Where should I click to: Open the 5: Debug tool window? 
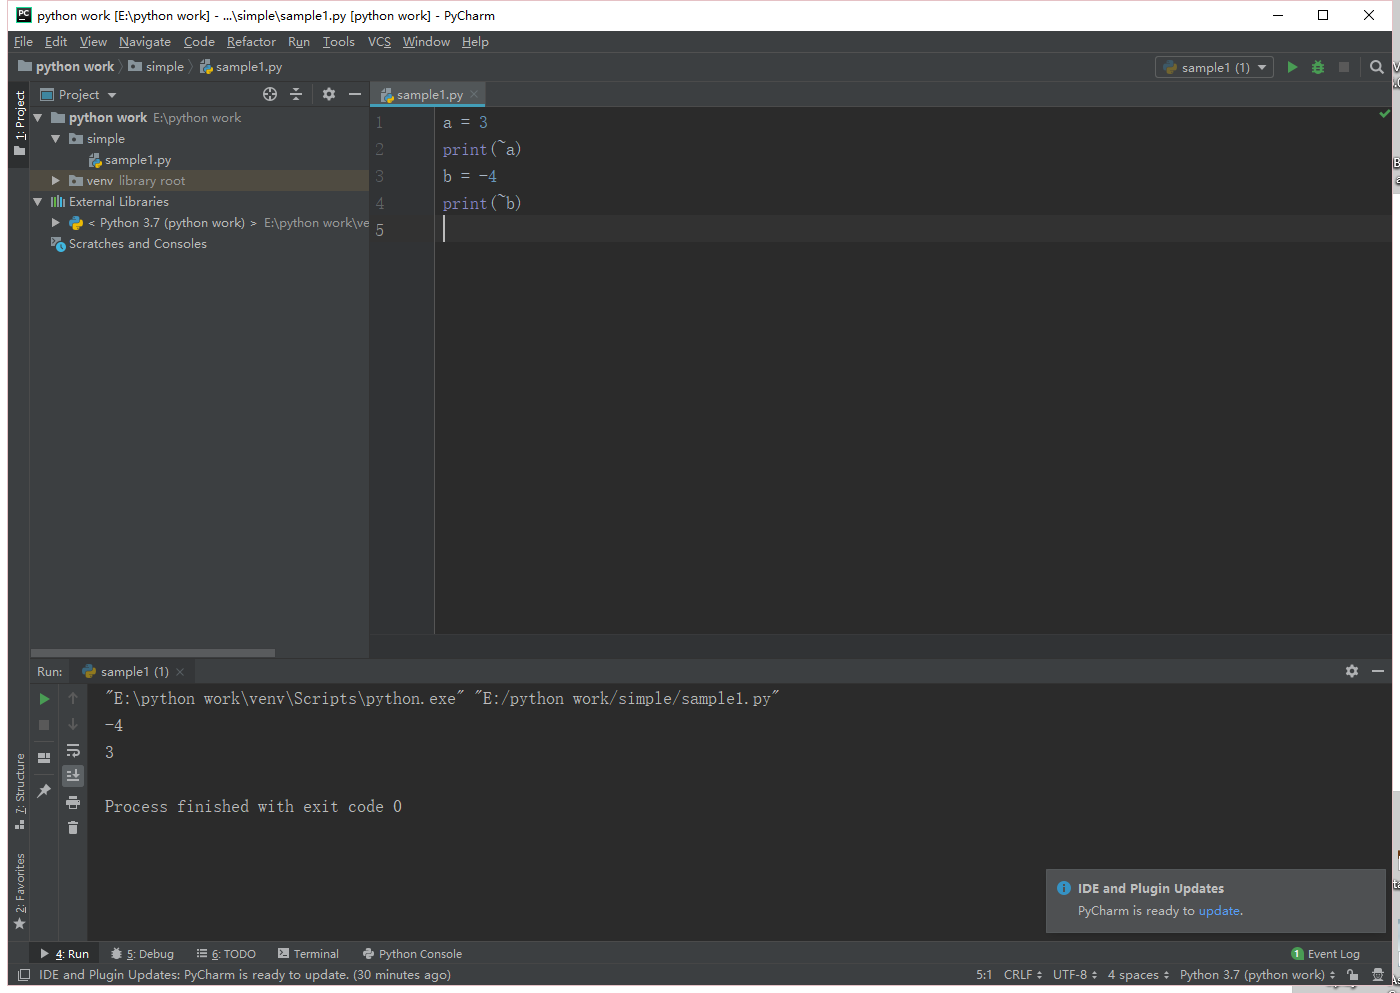(142, 954)
